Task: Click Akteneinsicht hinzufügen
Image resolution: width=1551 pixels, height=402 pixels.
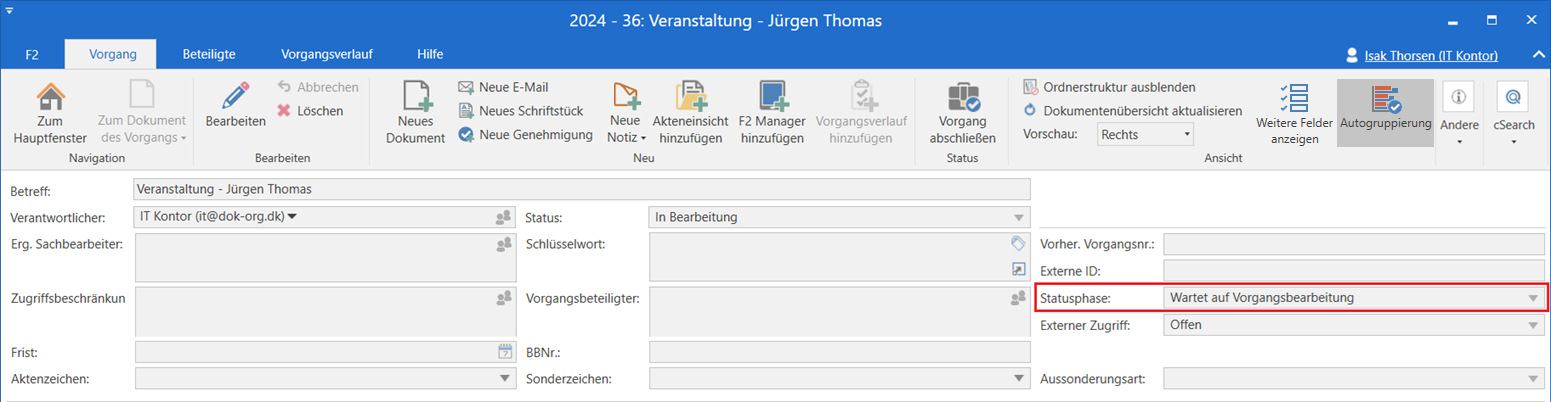Action: pos(691,114)
